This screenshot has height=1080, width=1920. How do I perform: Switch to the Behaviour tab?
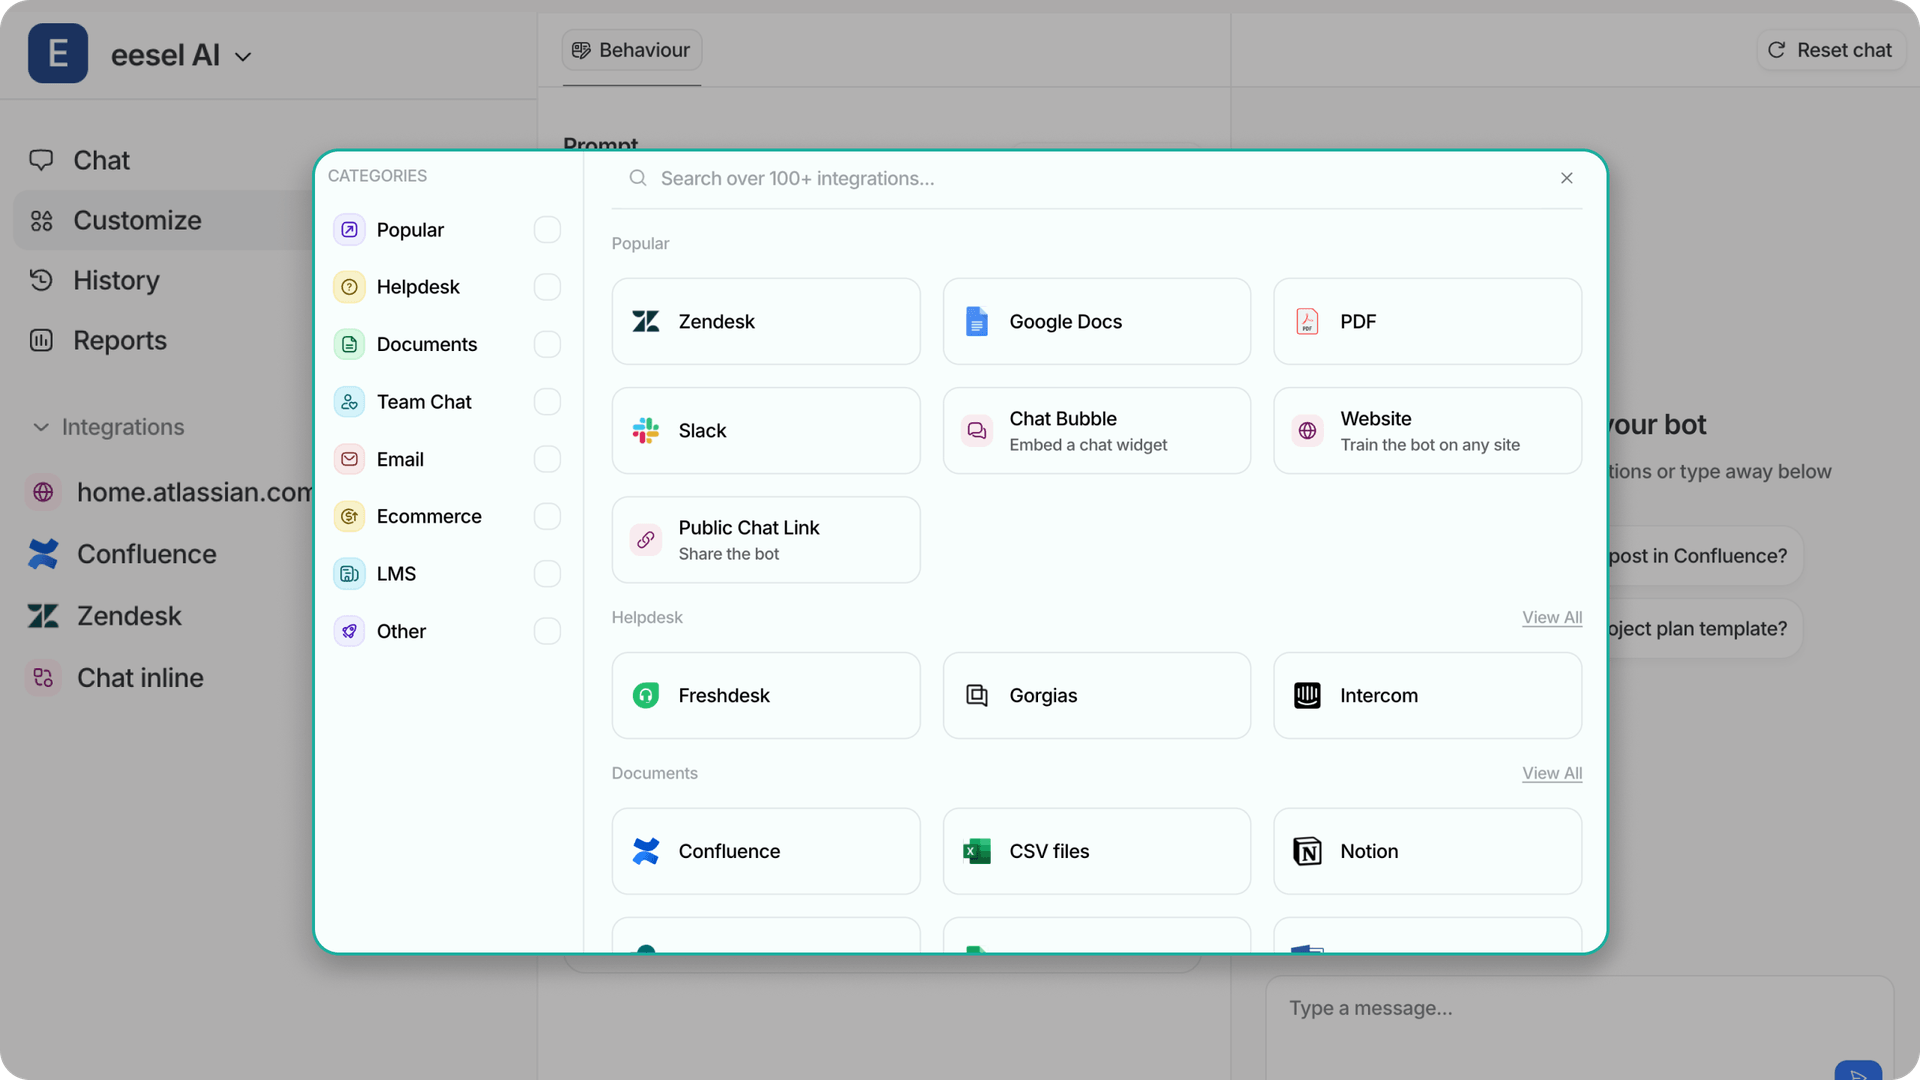[632, 50]
